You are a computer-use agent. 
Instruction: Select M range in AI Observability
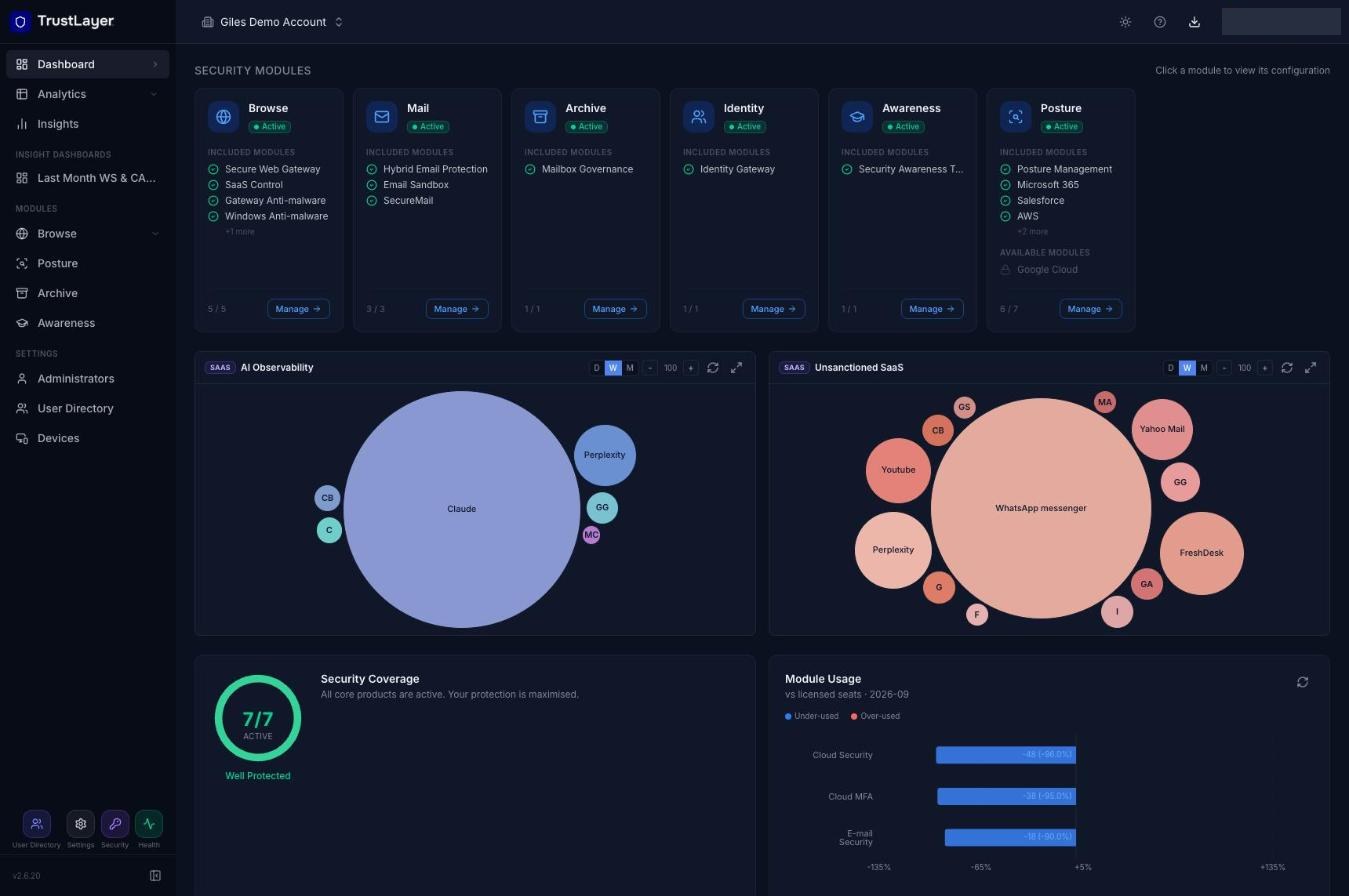(x=630, y=368)
